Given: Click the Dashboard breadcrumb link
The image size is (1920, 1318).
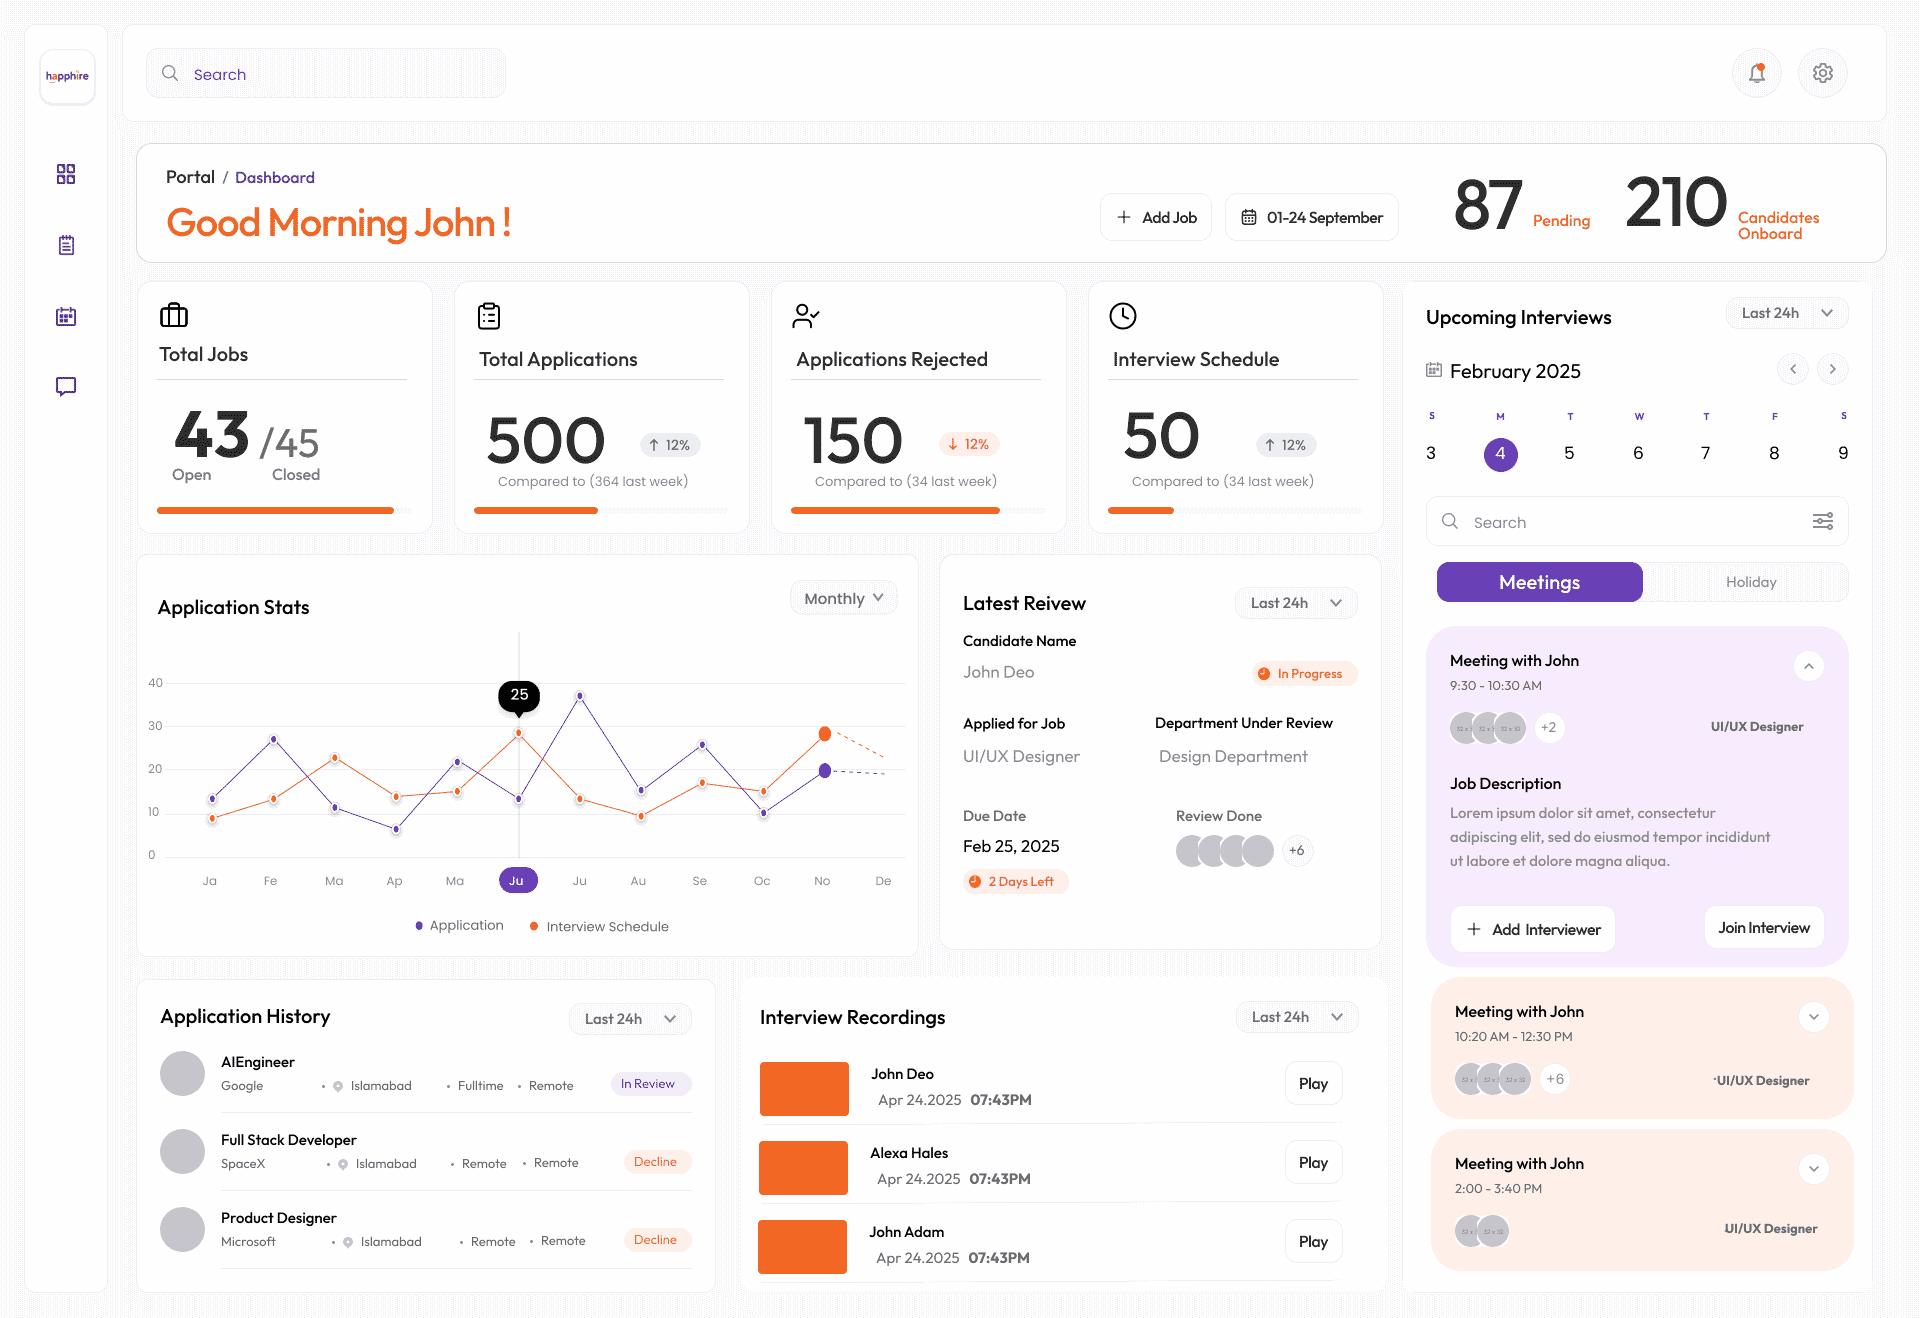Looking at the screenshot, I should coord(274,177).
